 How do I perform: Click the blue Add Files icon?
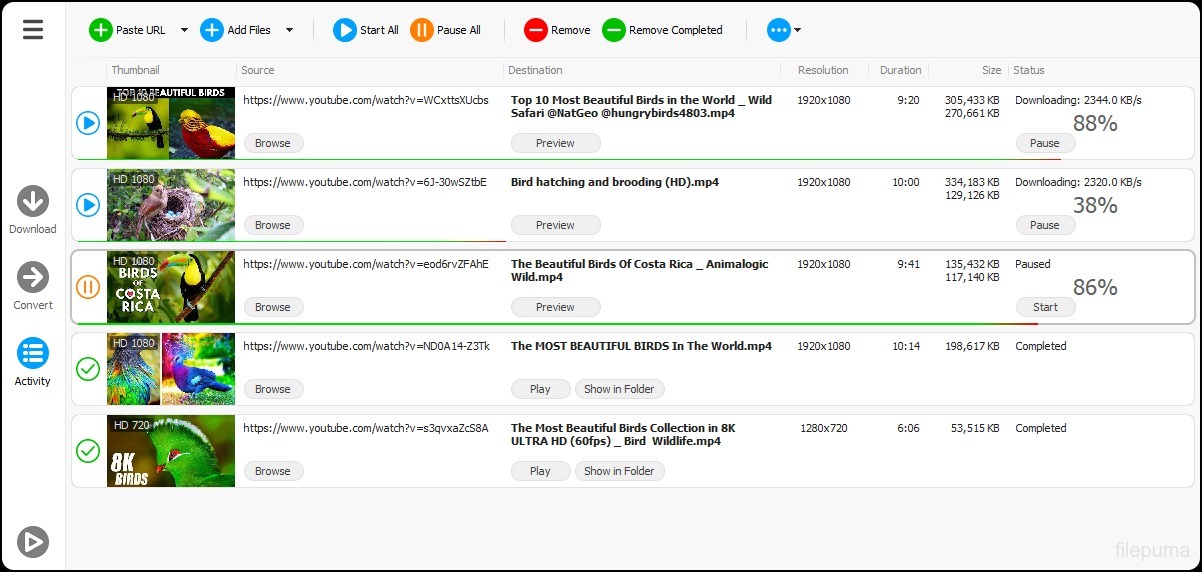212,30
